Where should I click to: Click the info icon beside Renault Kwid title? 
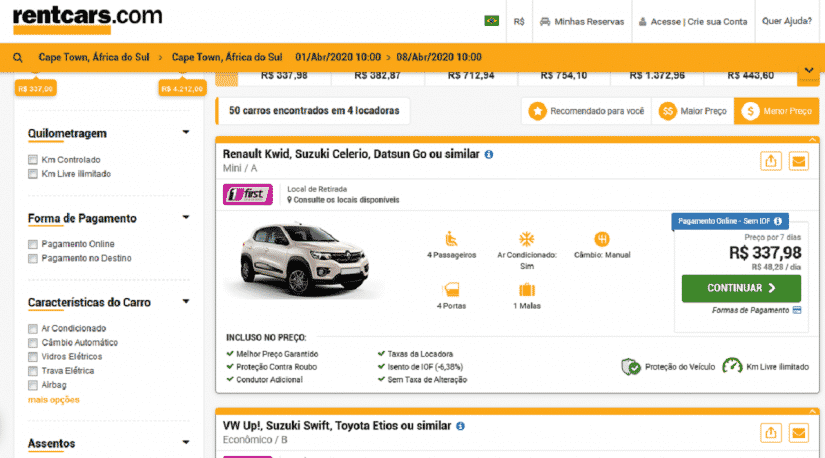pos(489,154)
